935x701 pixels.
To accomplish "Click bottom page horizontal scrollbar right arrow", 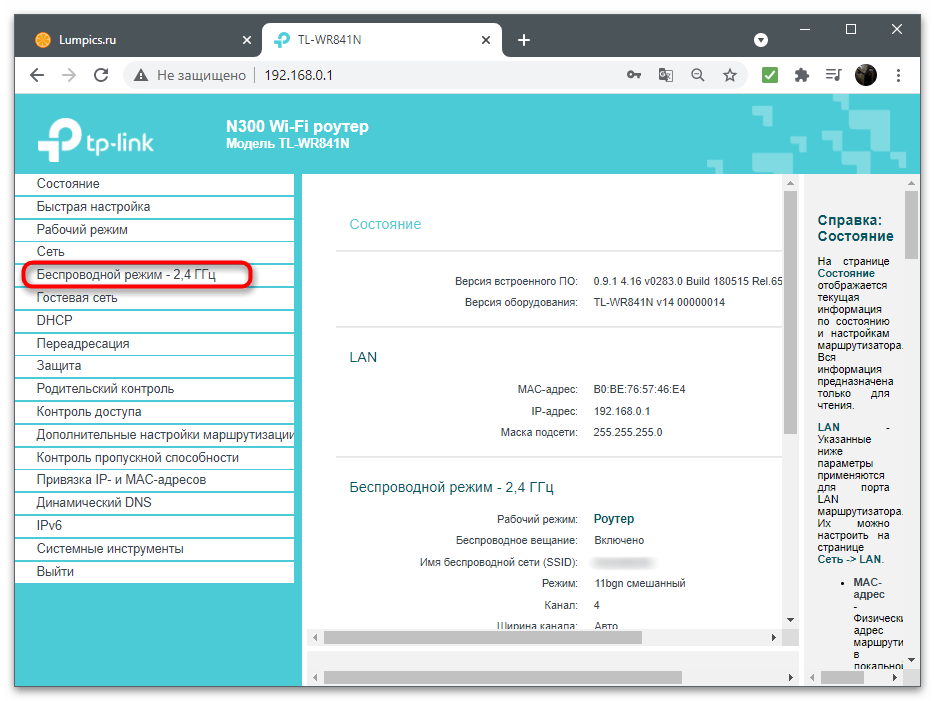I will pyautogui.click(x=790, y=677).
